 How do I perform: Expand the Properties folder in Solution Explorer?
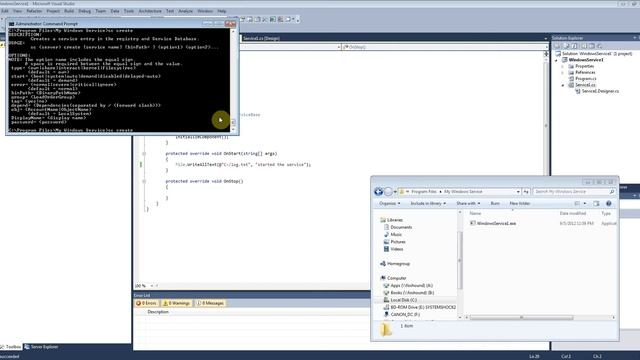(562, 66)
